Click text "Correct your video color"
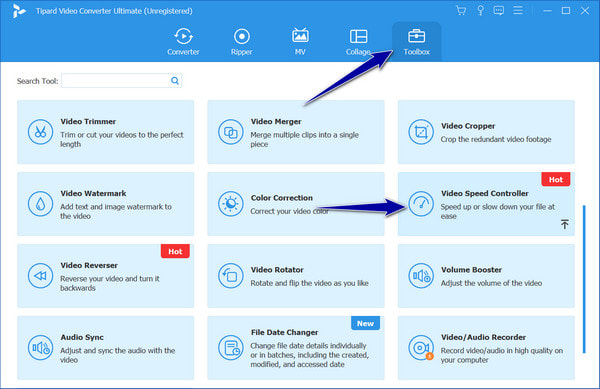600x389 pixels. pos(289,211)
